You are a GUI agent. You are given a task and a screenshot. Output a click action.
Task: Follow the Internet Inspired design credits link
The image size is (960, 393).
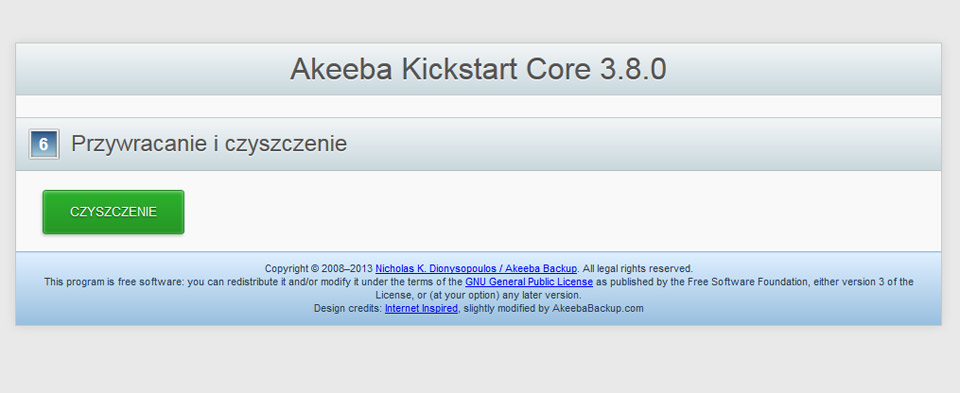coord(421,309)
